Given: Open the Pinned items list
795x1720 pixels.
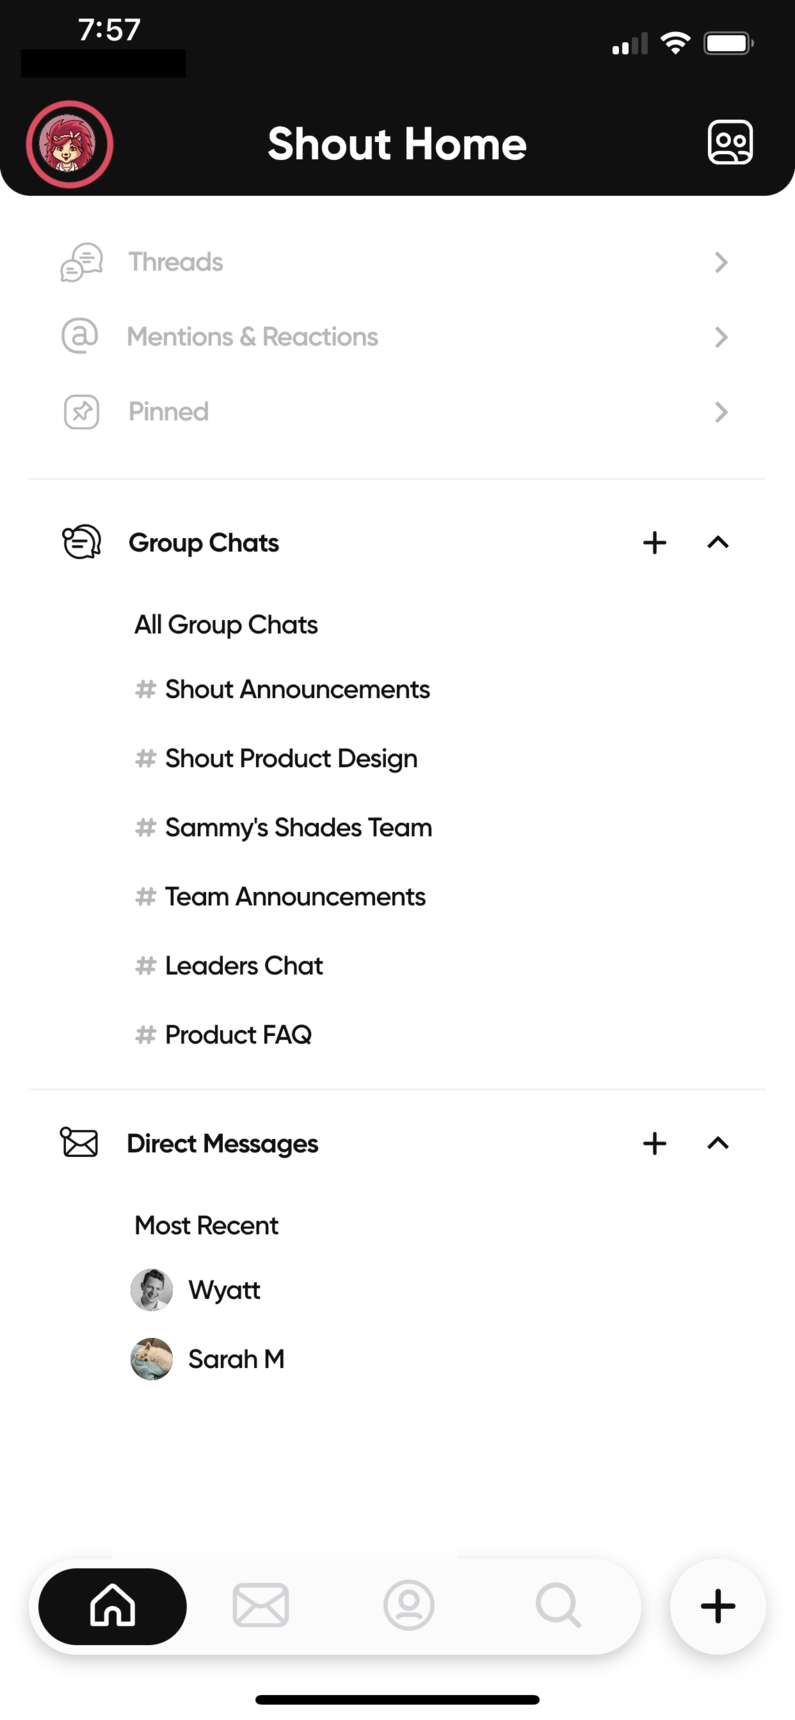Looking at the screenshot, I should pyautogui.click(x=397, y=412).
